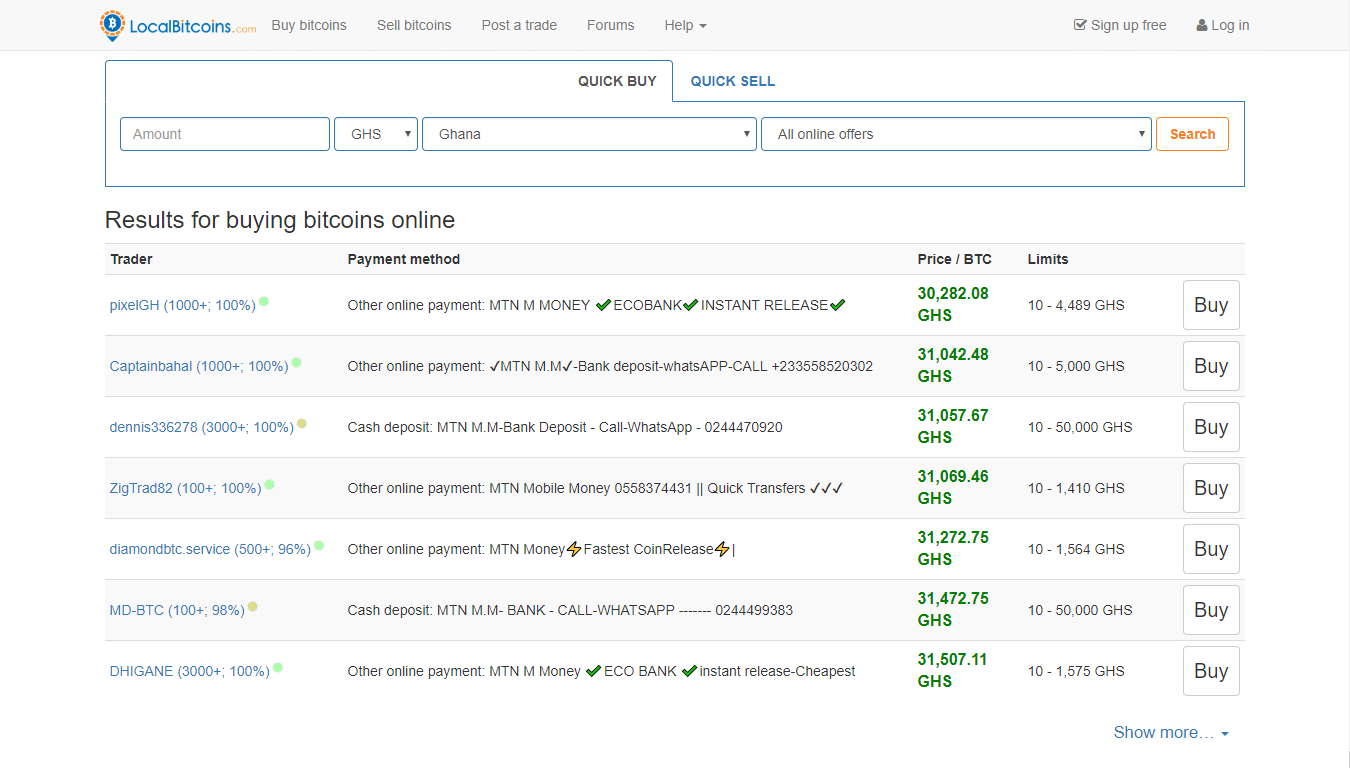Click the Price / BTC column header
1350x768 pixels.
pos(955,259)
